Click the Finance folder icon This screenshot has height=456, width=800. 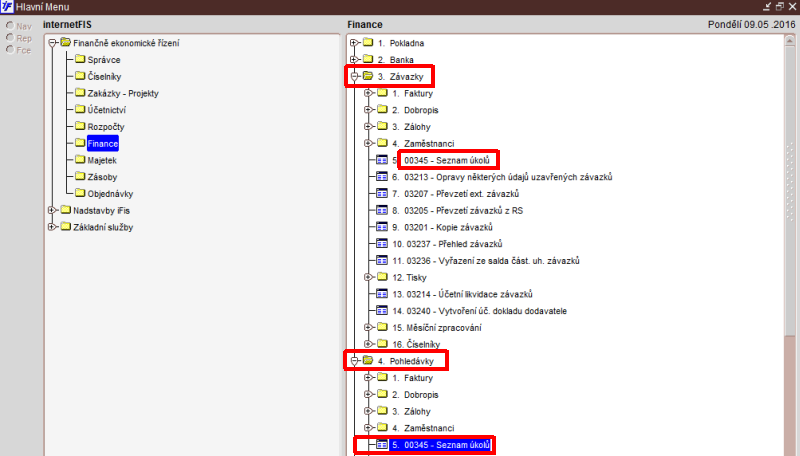[80, 143]
